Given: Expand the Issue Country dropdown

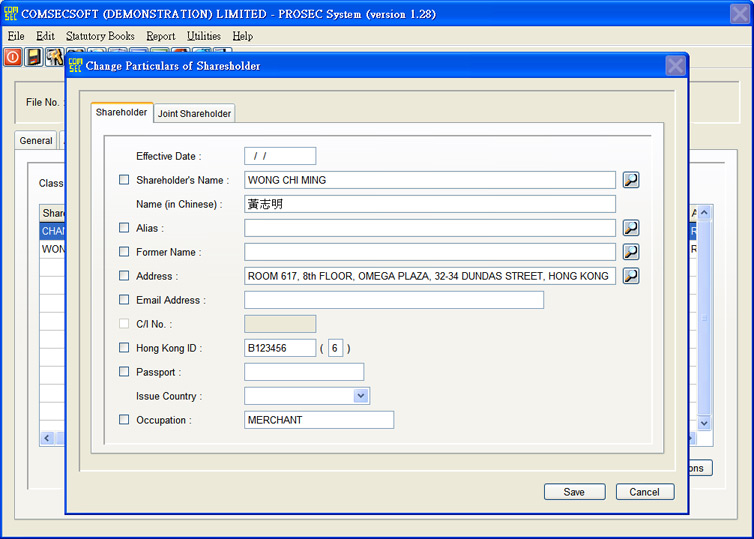Looking at the screenshot, I should click(x=361, y=396).
